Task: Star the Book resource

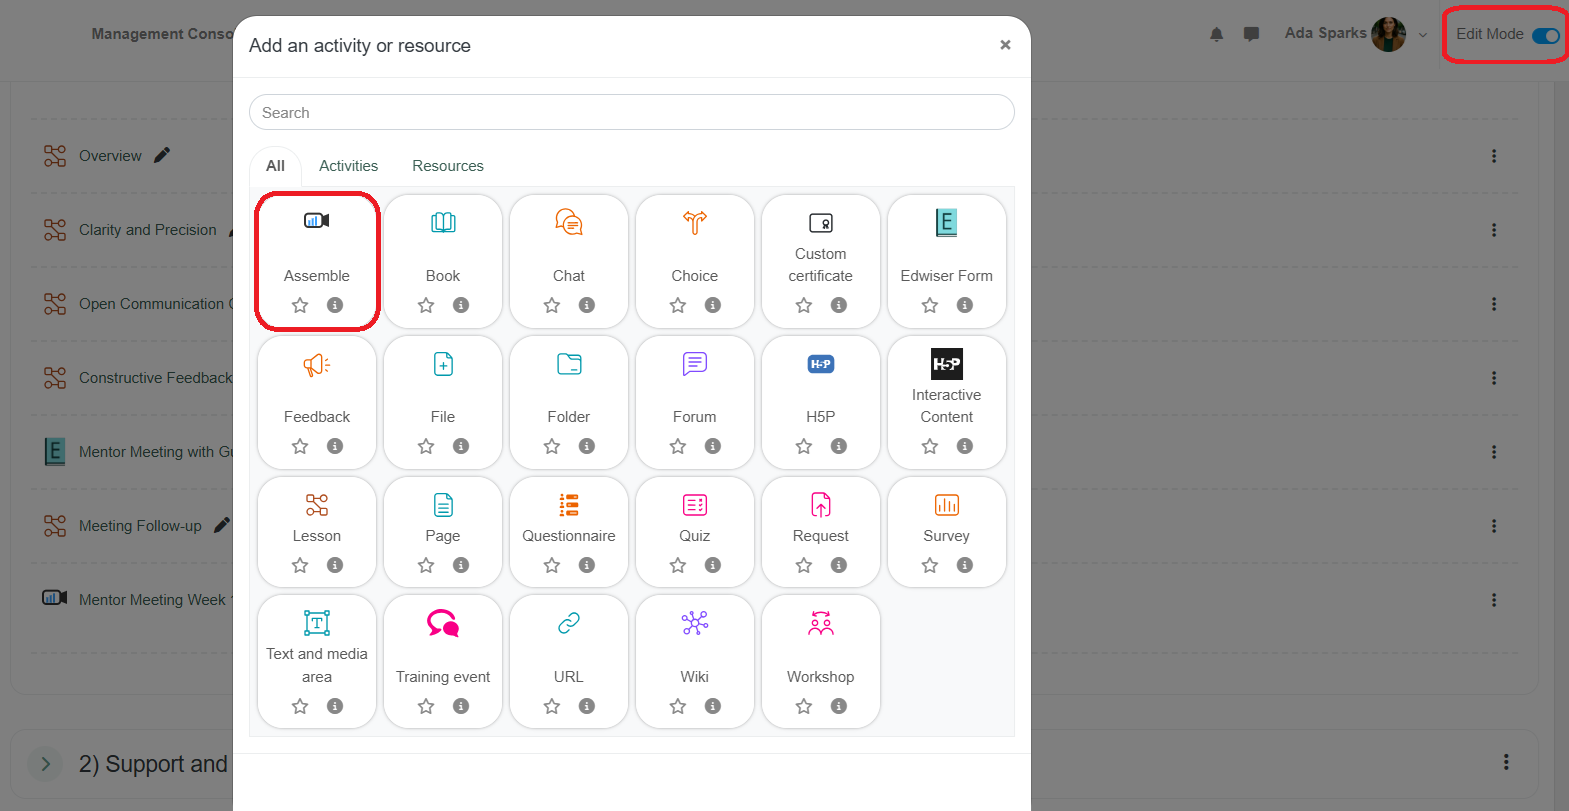Action: [426, 305]
